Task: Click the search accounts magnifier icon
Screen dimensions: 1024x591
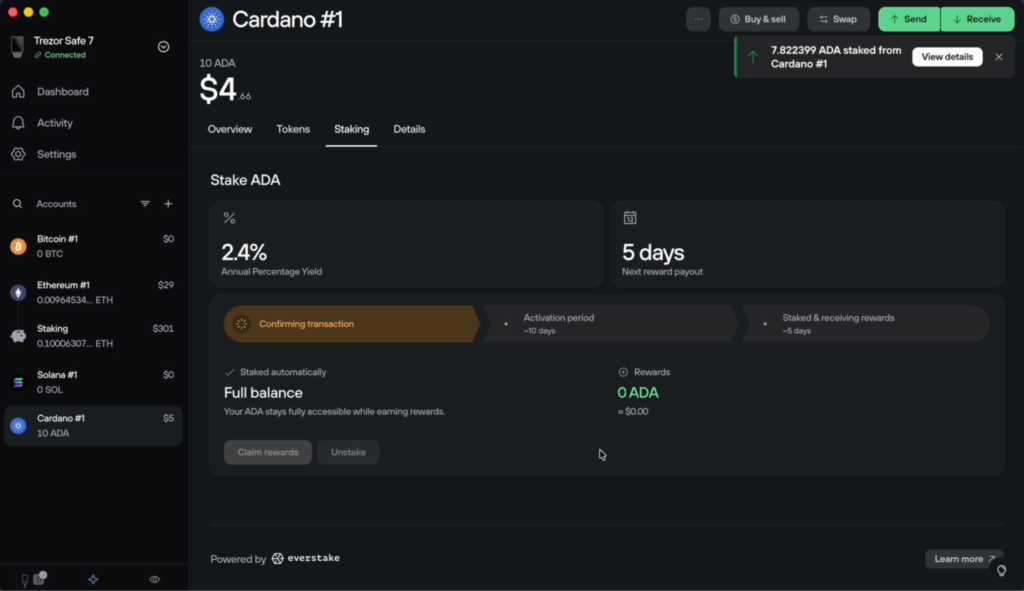Action: (18, 204)
